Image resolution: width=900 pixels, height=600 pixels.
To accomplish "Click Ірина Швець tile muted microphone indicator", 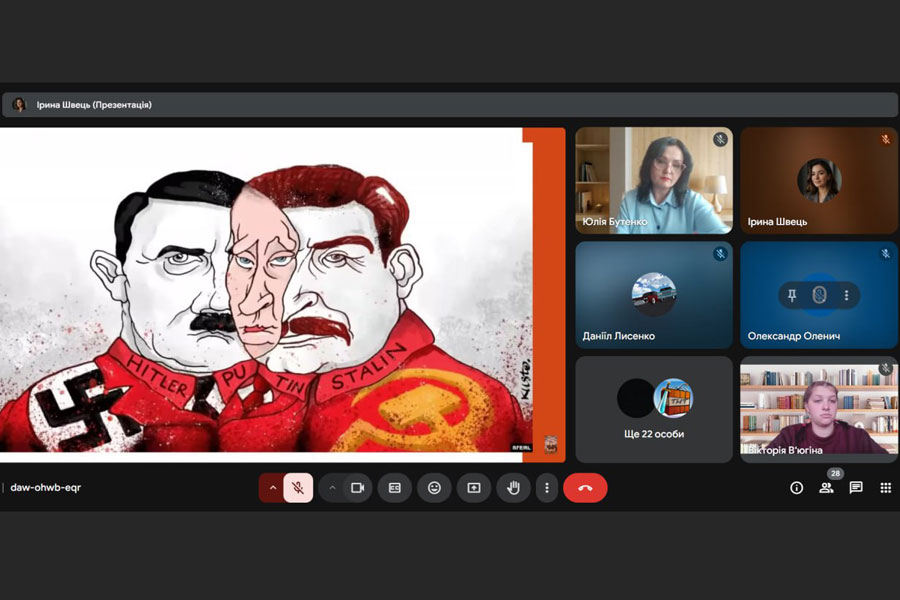I will (x=886, y=139).
